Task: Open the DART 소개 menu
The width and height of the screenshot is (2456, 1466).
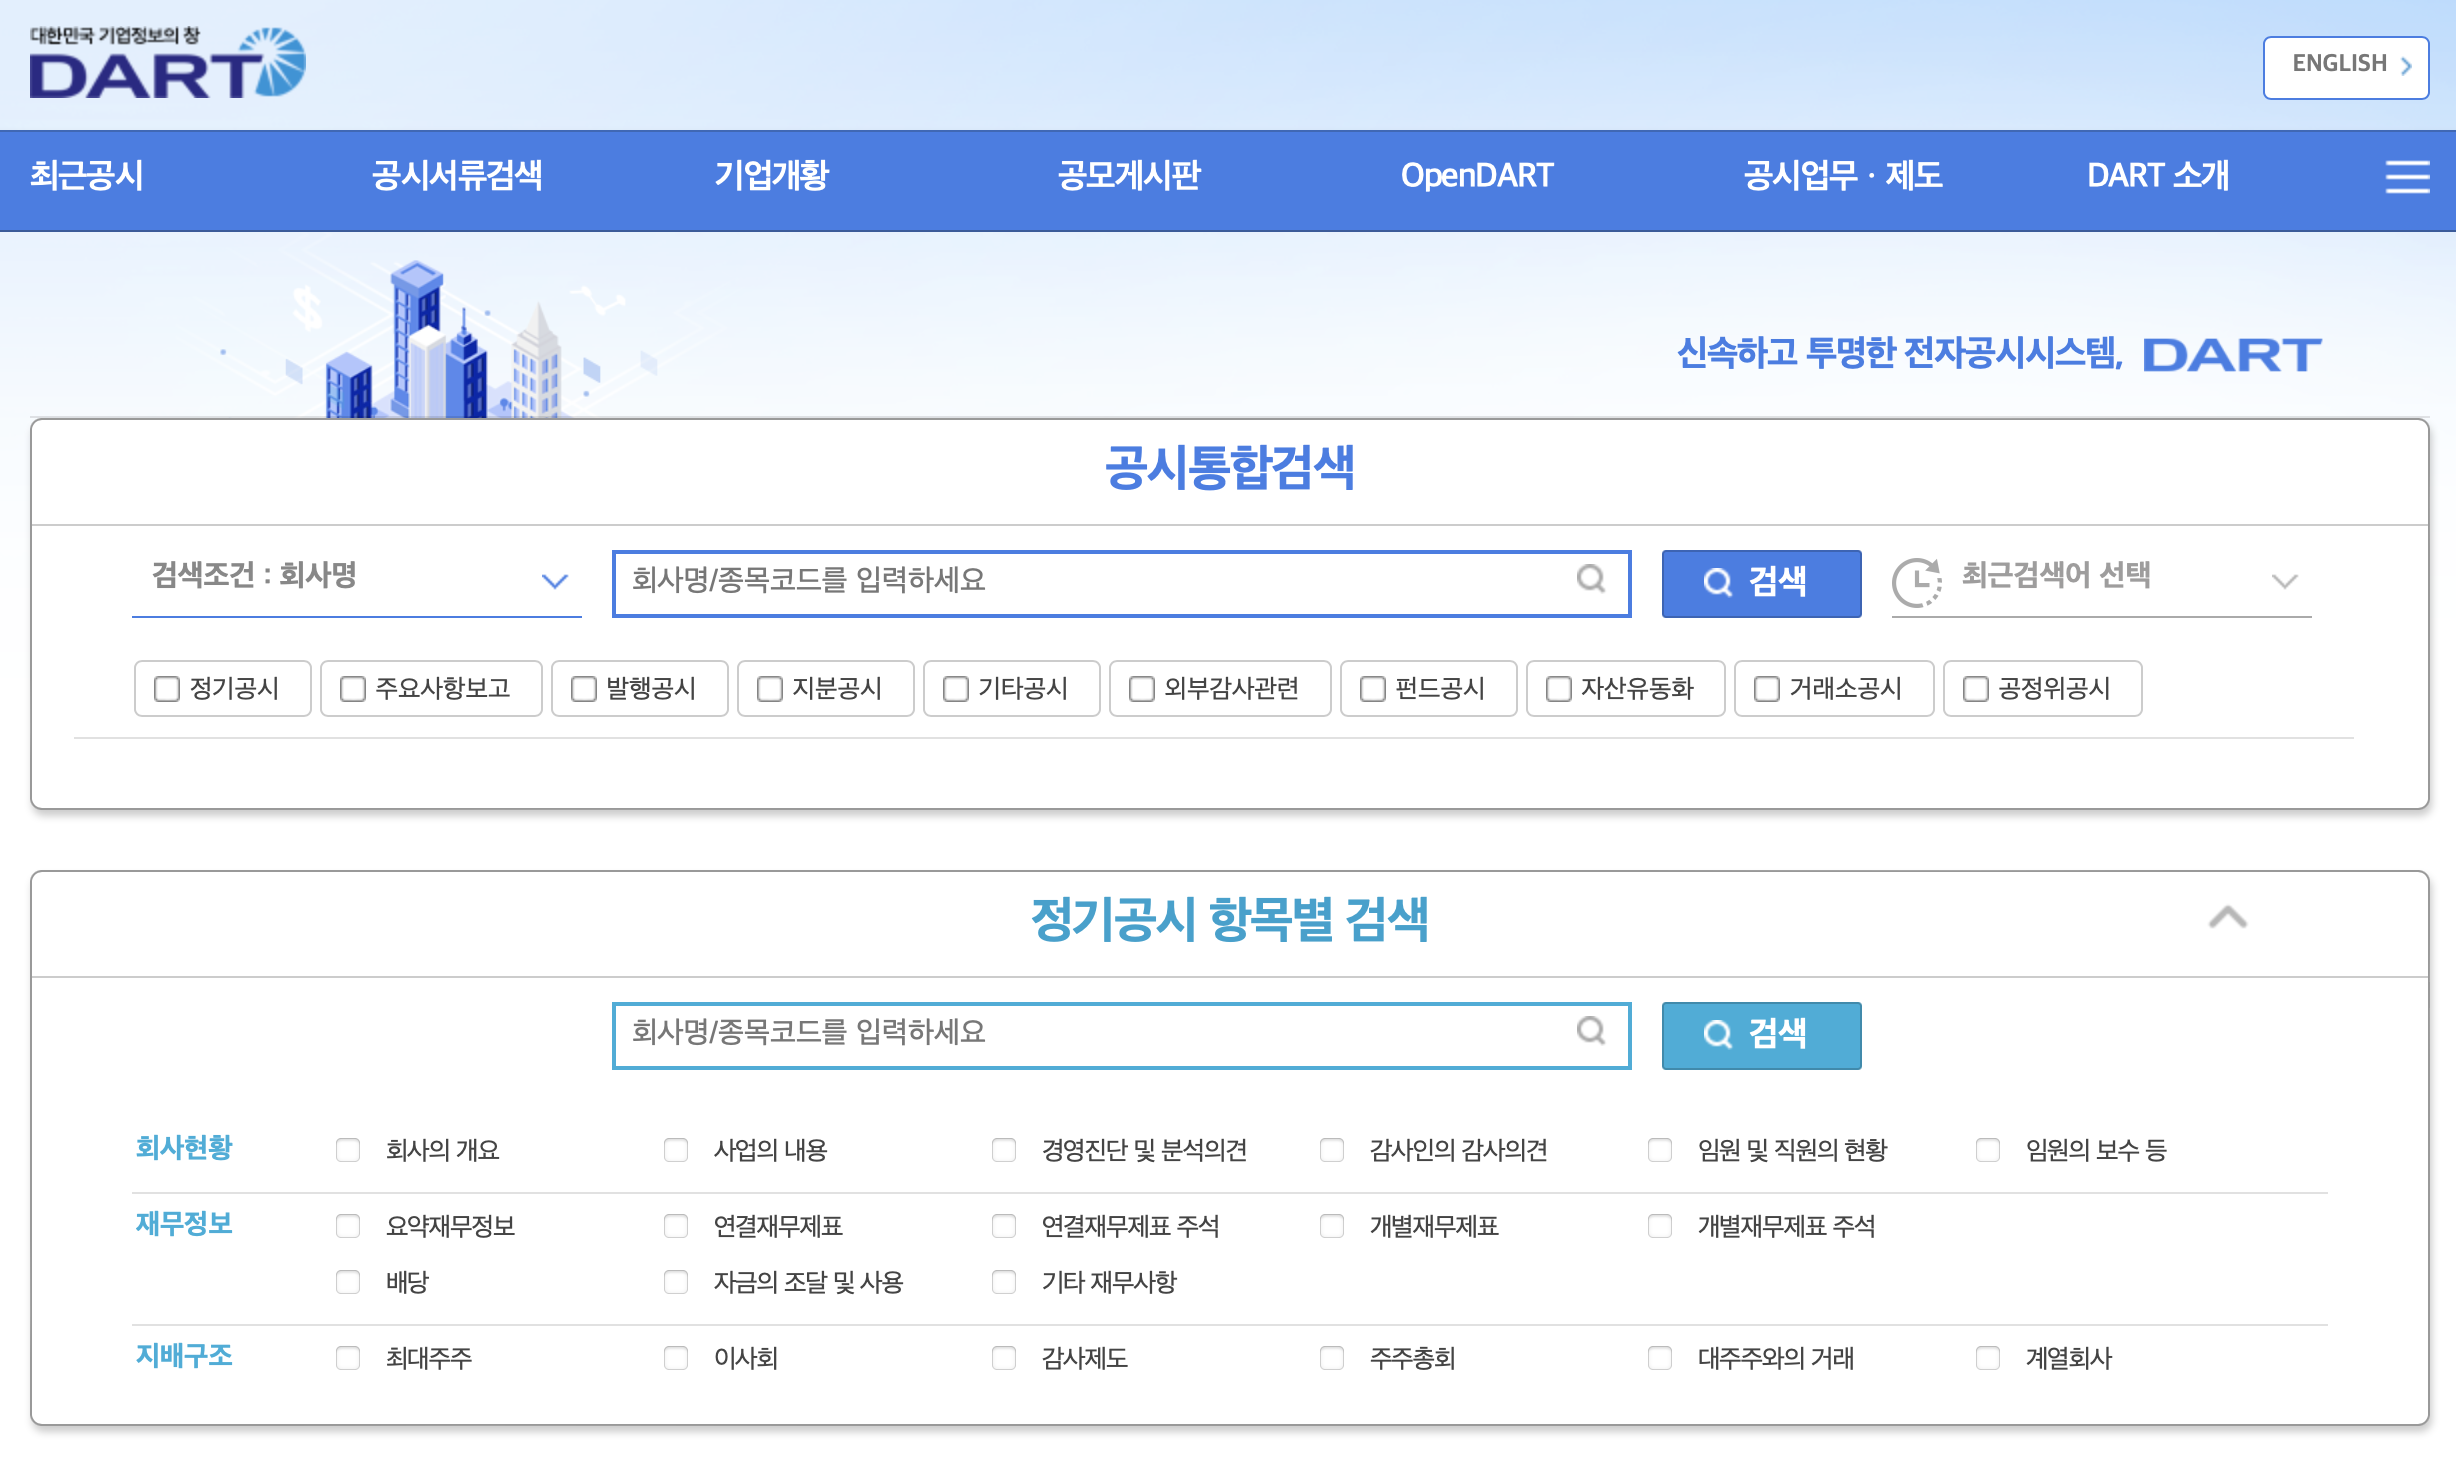Action: [x=2158, y=177]
